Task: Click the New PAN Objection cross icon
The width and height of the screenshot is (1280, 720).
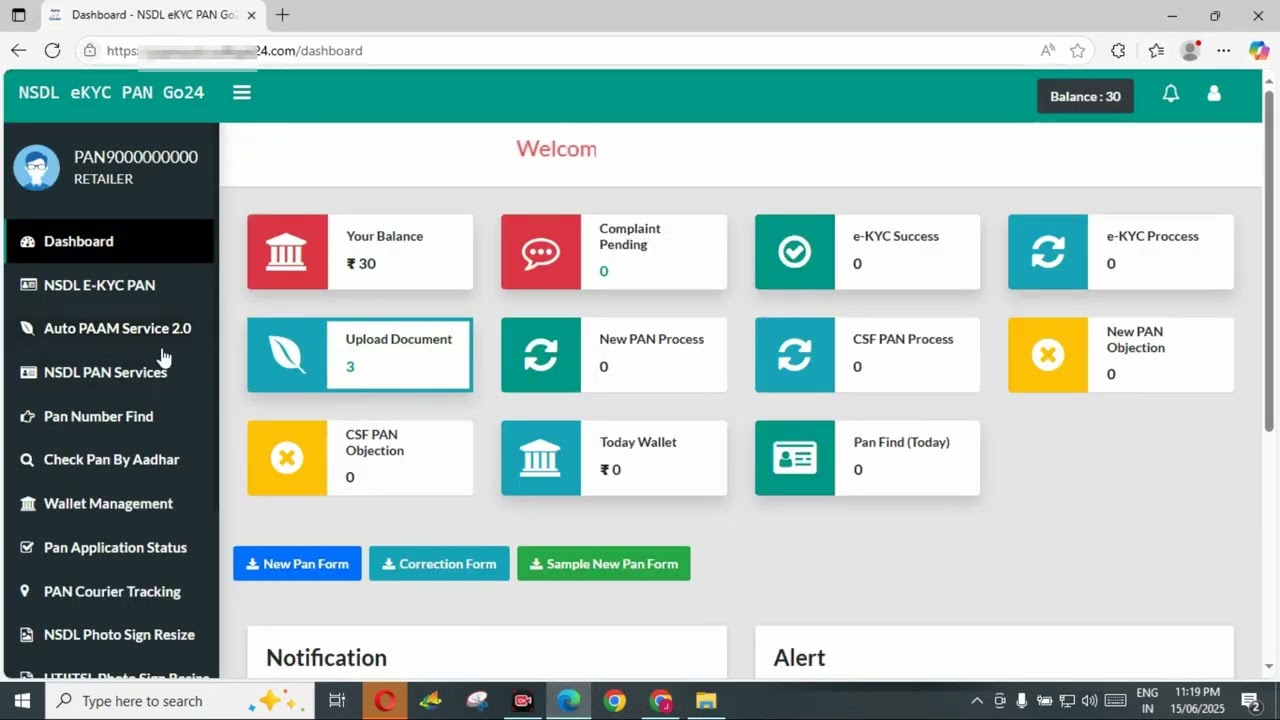Action: pyautogui.click(x=1048, y=355)
